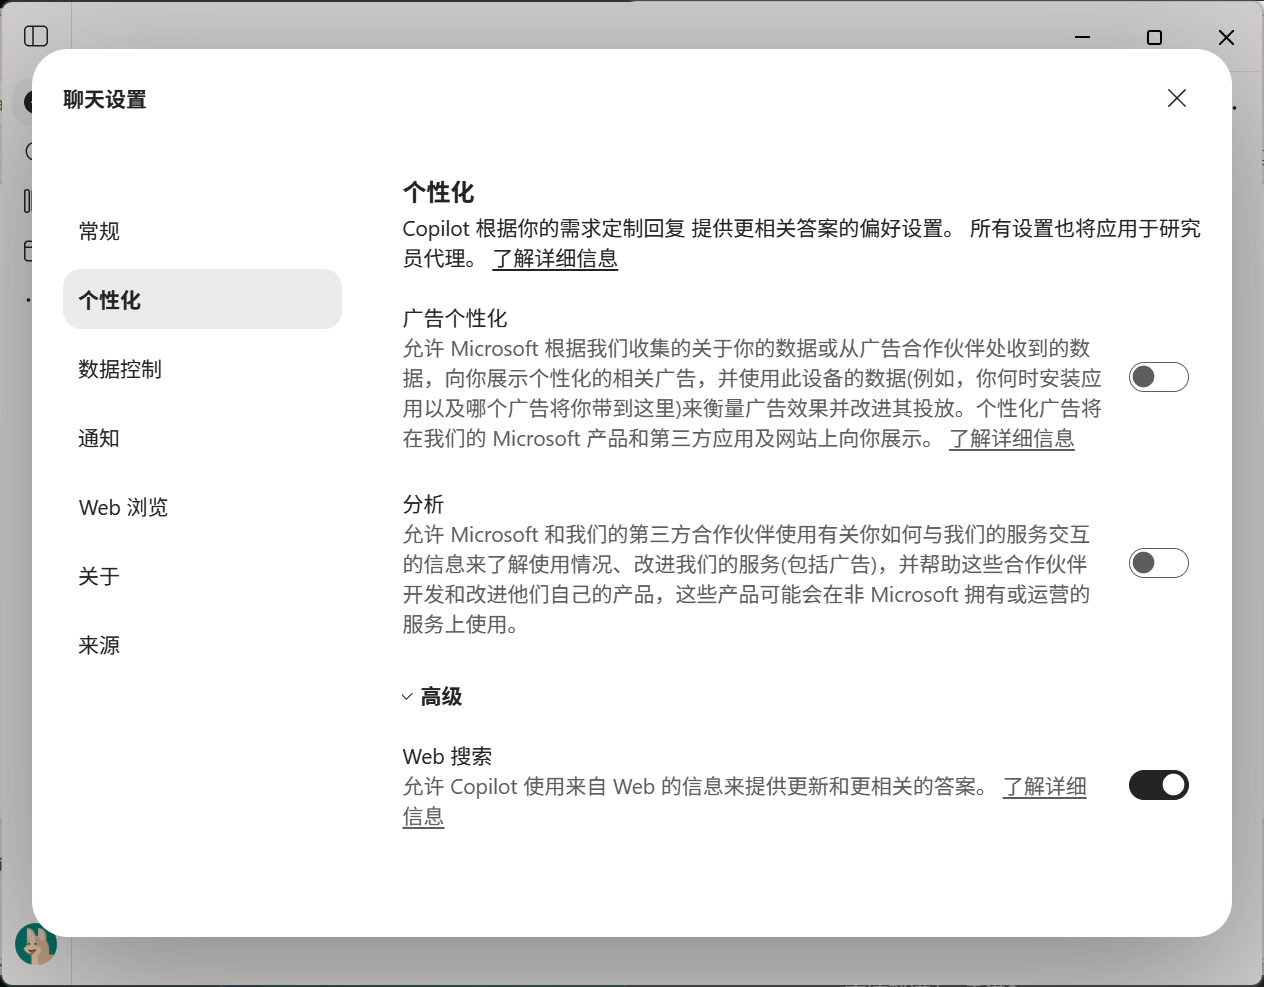Open the 来源 settings tab
Viewport: 1264px width, 987px height.
202,645
